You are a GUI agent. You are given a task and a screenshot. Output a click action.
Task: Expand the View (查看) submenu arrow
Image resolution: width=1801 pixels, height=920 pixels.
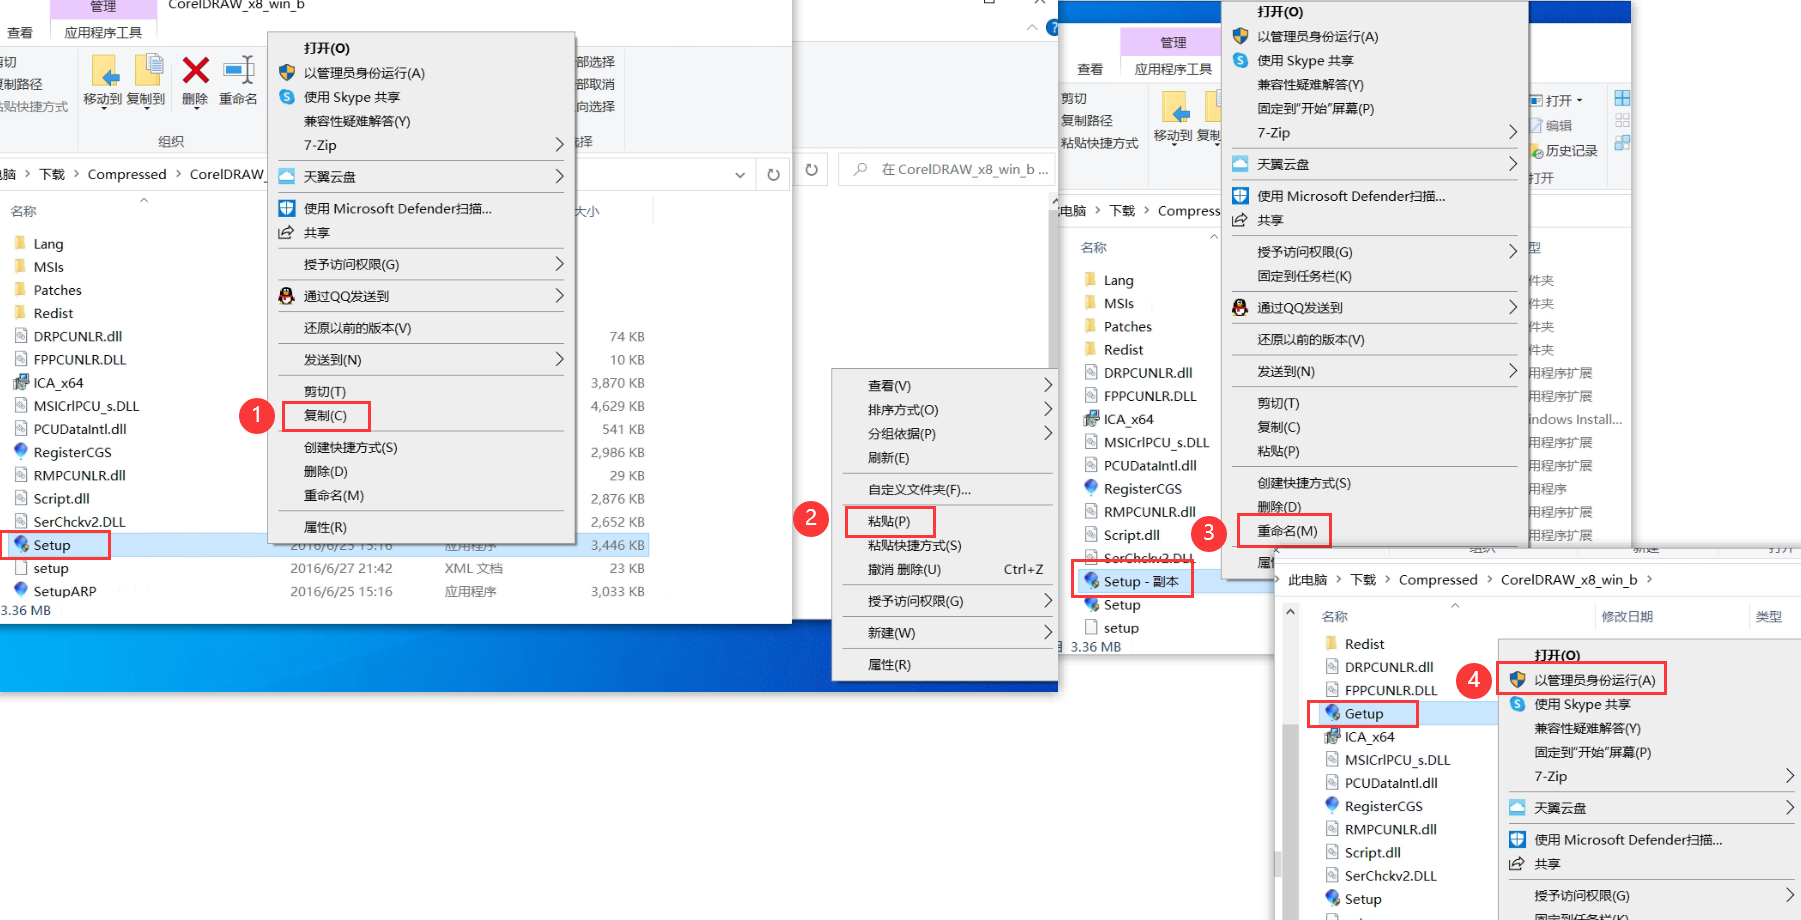click(1047, 386)
